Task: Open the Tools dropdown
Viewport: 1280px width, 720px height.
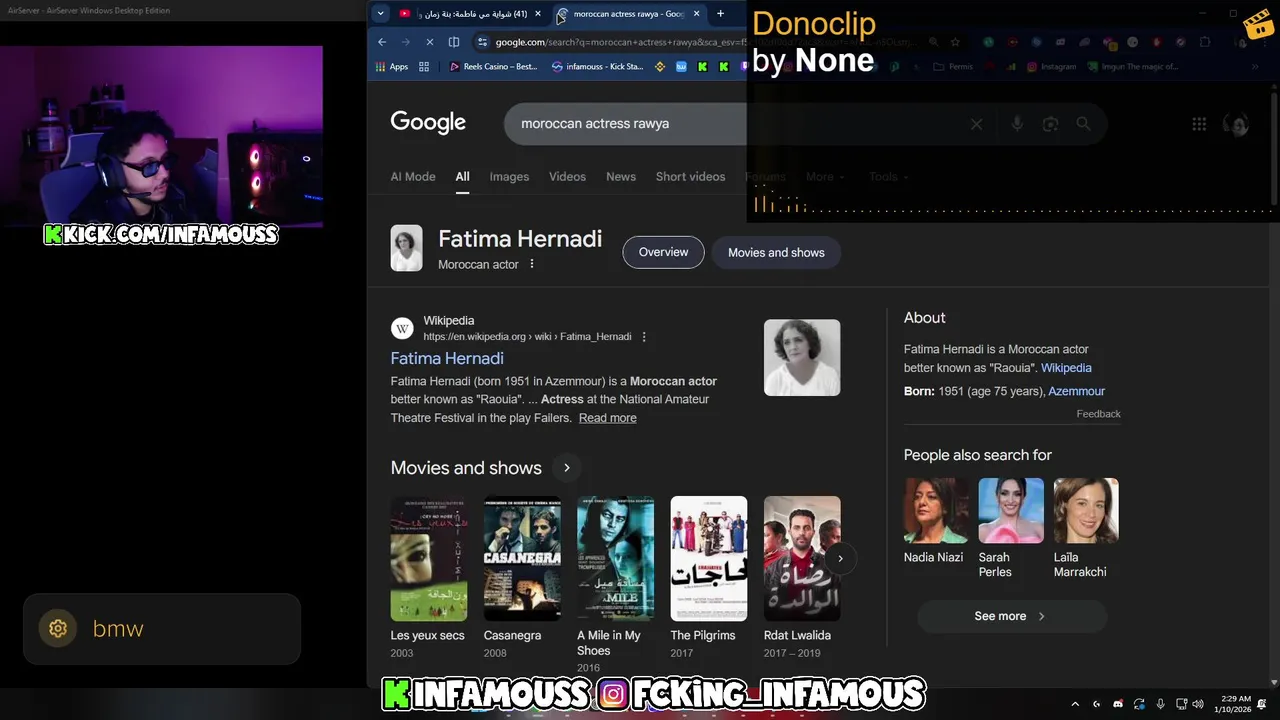Action: pos(888,177)
